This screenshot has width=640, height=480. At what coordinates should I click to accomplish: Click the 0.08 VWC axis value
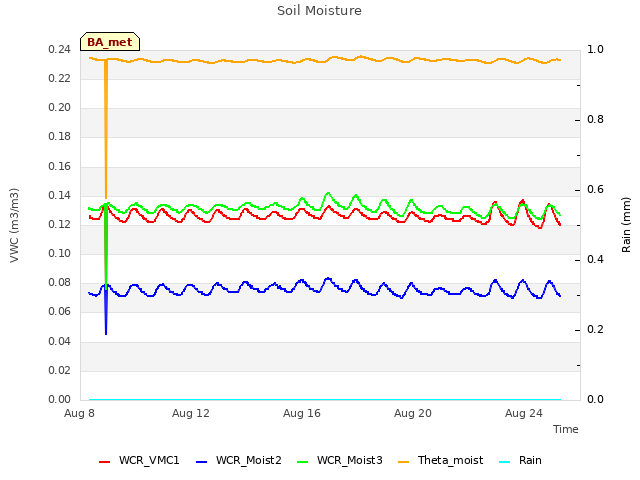(x=60, y=282)
